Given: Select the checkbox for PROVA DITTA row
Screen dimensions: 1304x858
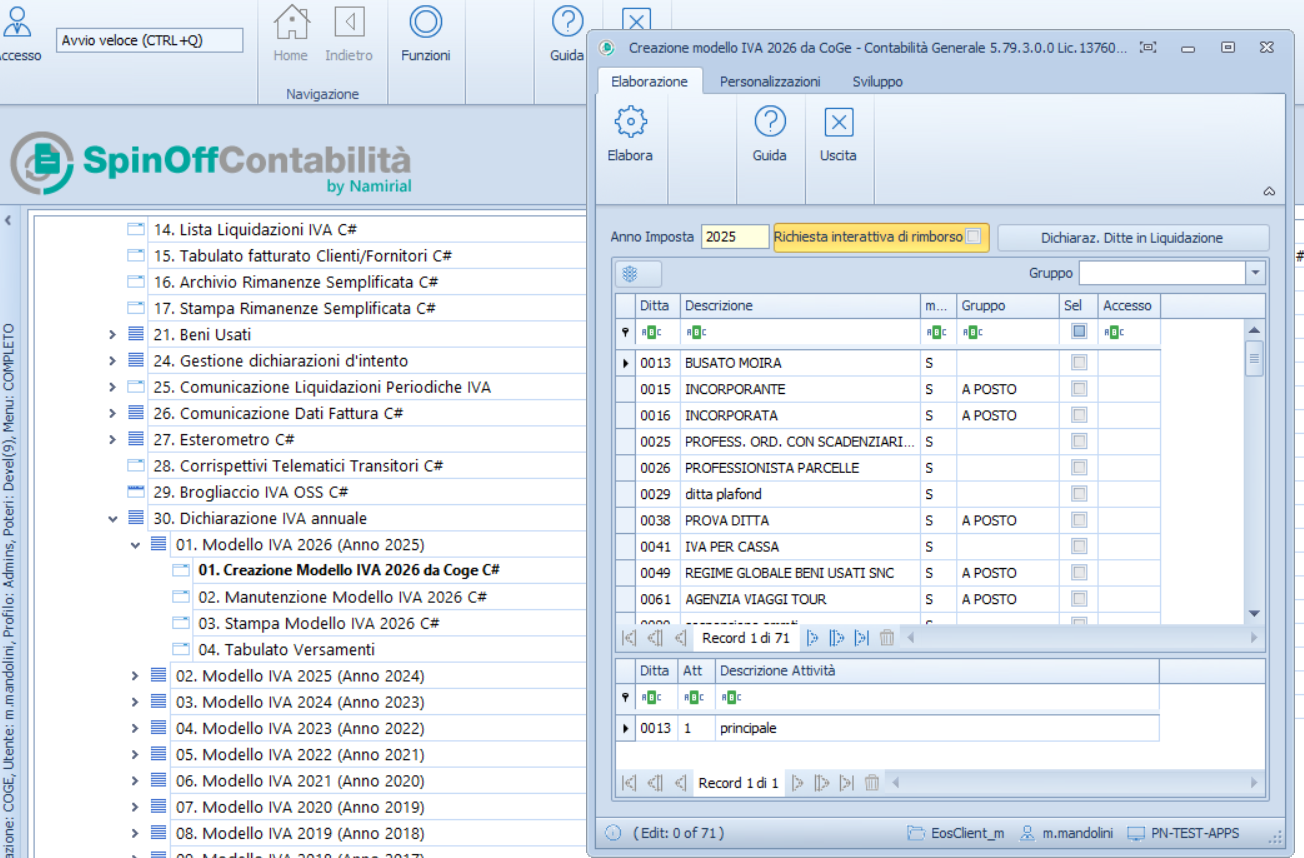Looking at the screenshot, I should [1078, 521].
